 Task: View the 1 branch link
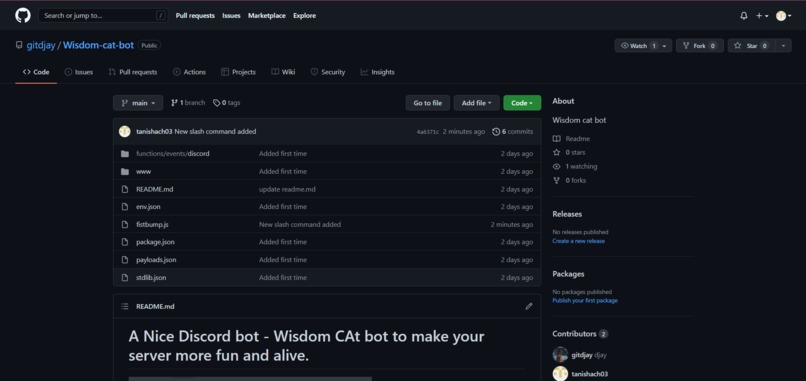click(x=188, y=103)
